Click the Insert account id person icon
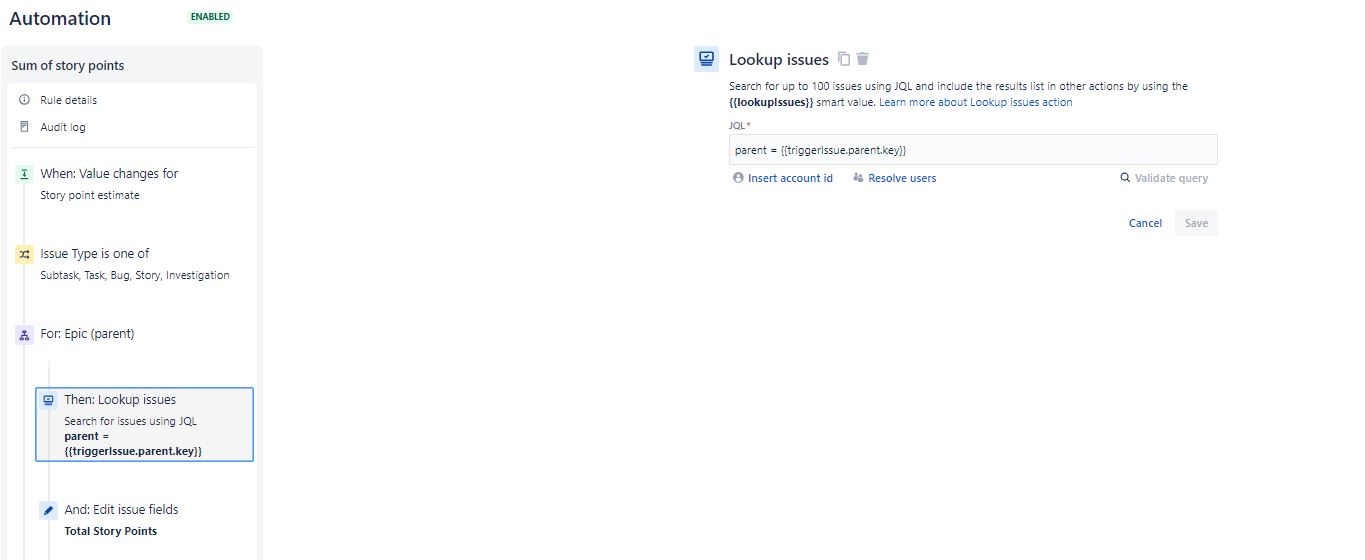 coord(738,178)
